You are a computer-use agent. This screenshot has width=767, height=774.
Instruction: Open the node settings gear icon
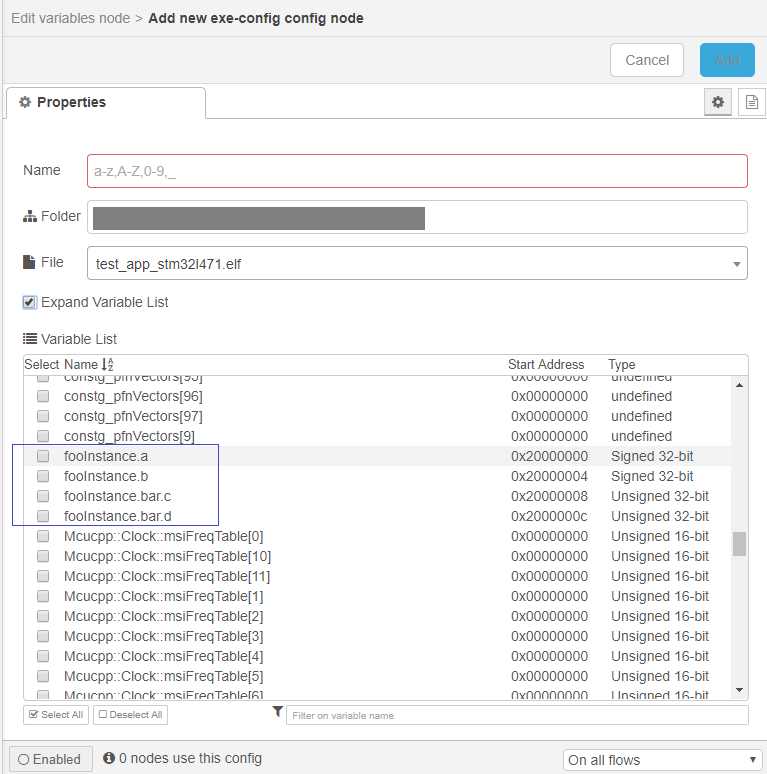[718, 102]
